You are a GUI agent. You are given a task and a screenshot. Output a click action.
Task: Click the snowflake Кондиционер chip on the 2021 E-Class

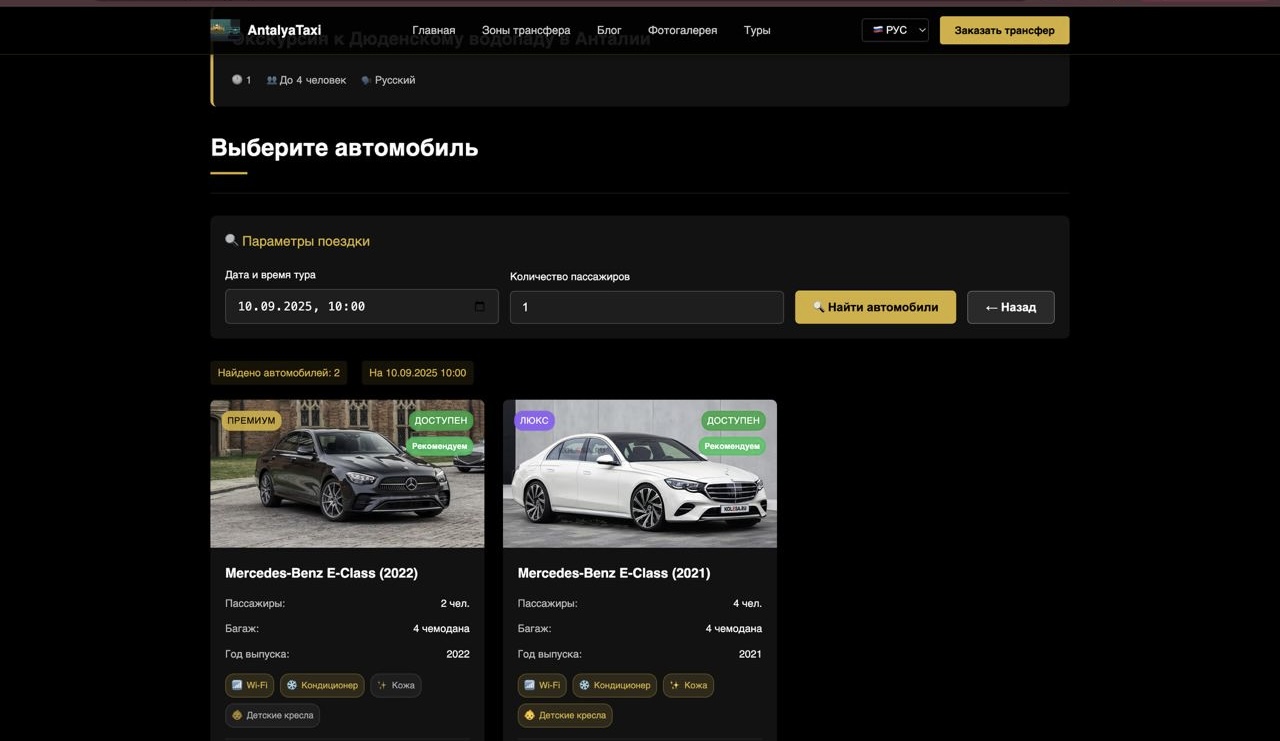tap(614, 685)
